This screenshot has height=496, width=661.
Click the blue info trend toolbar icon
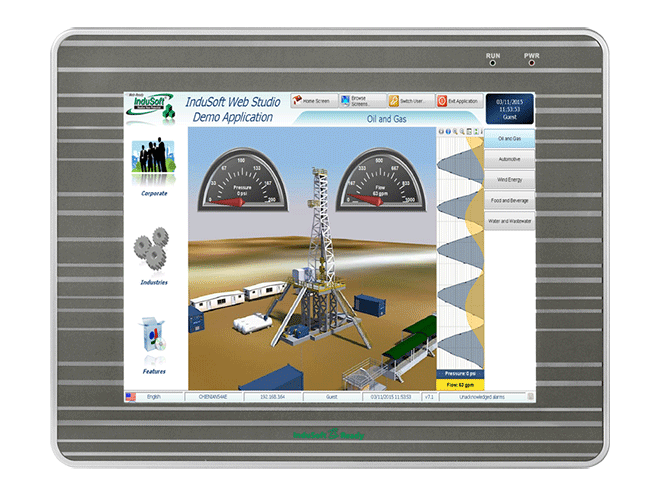448,131
